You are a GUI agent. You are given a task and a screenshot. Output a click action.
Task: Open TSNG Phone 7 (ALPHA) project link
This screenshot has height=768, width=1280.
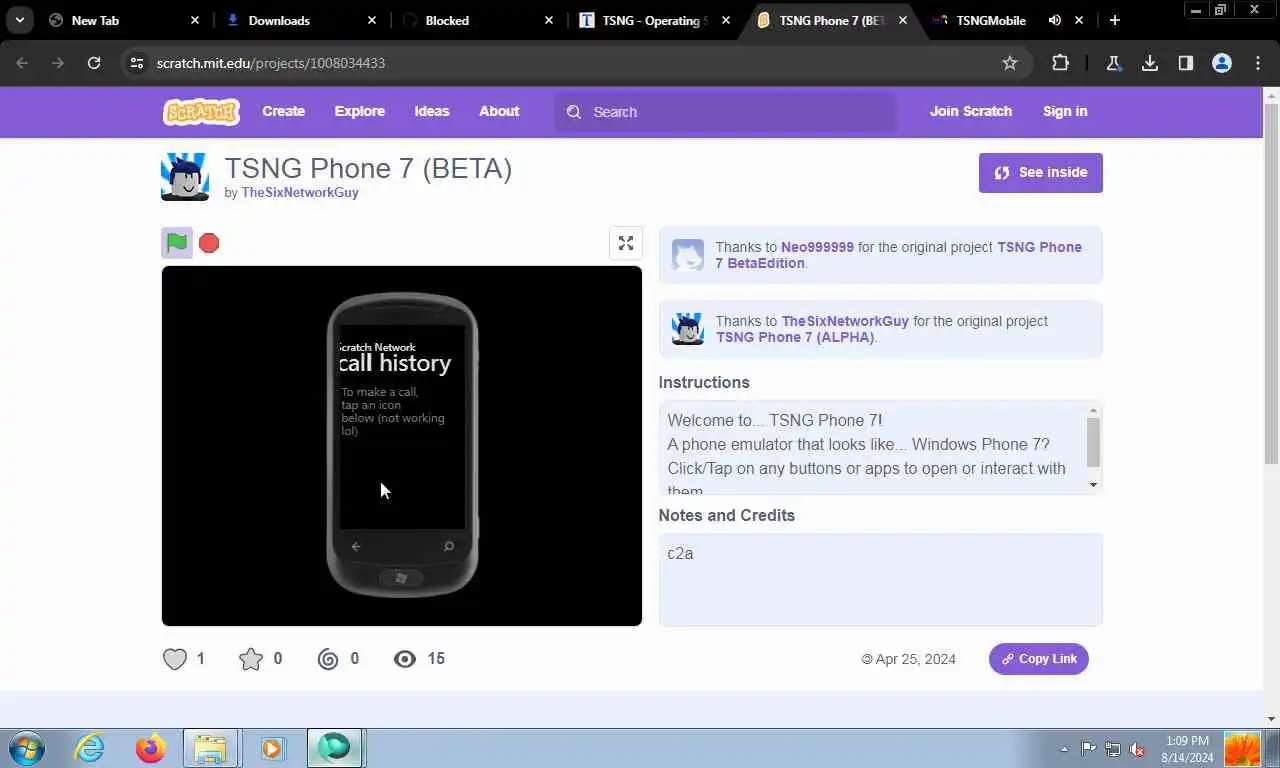[x=795, y=337]
